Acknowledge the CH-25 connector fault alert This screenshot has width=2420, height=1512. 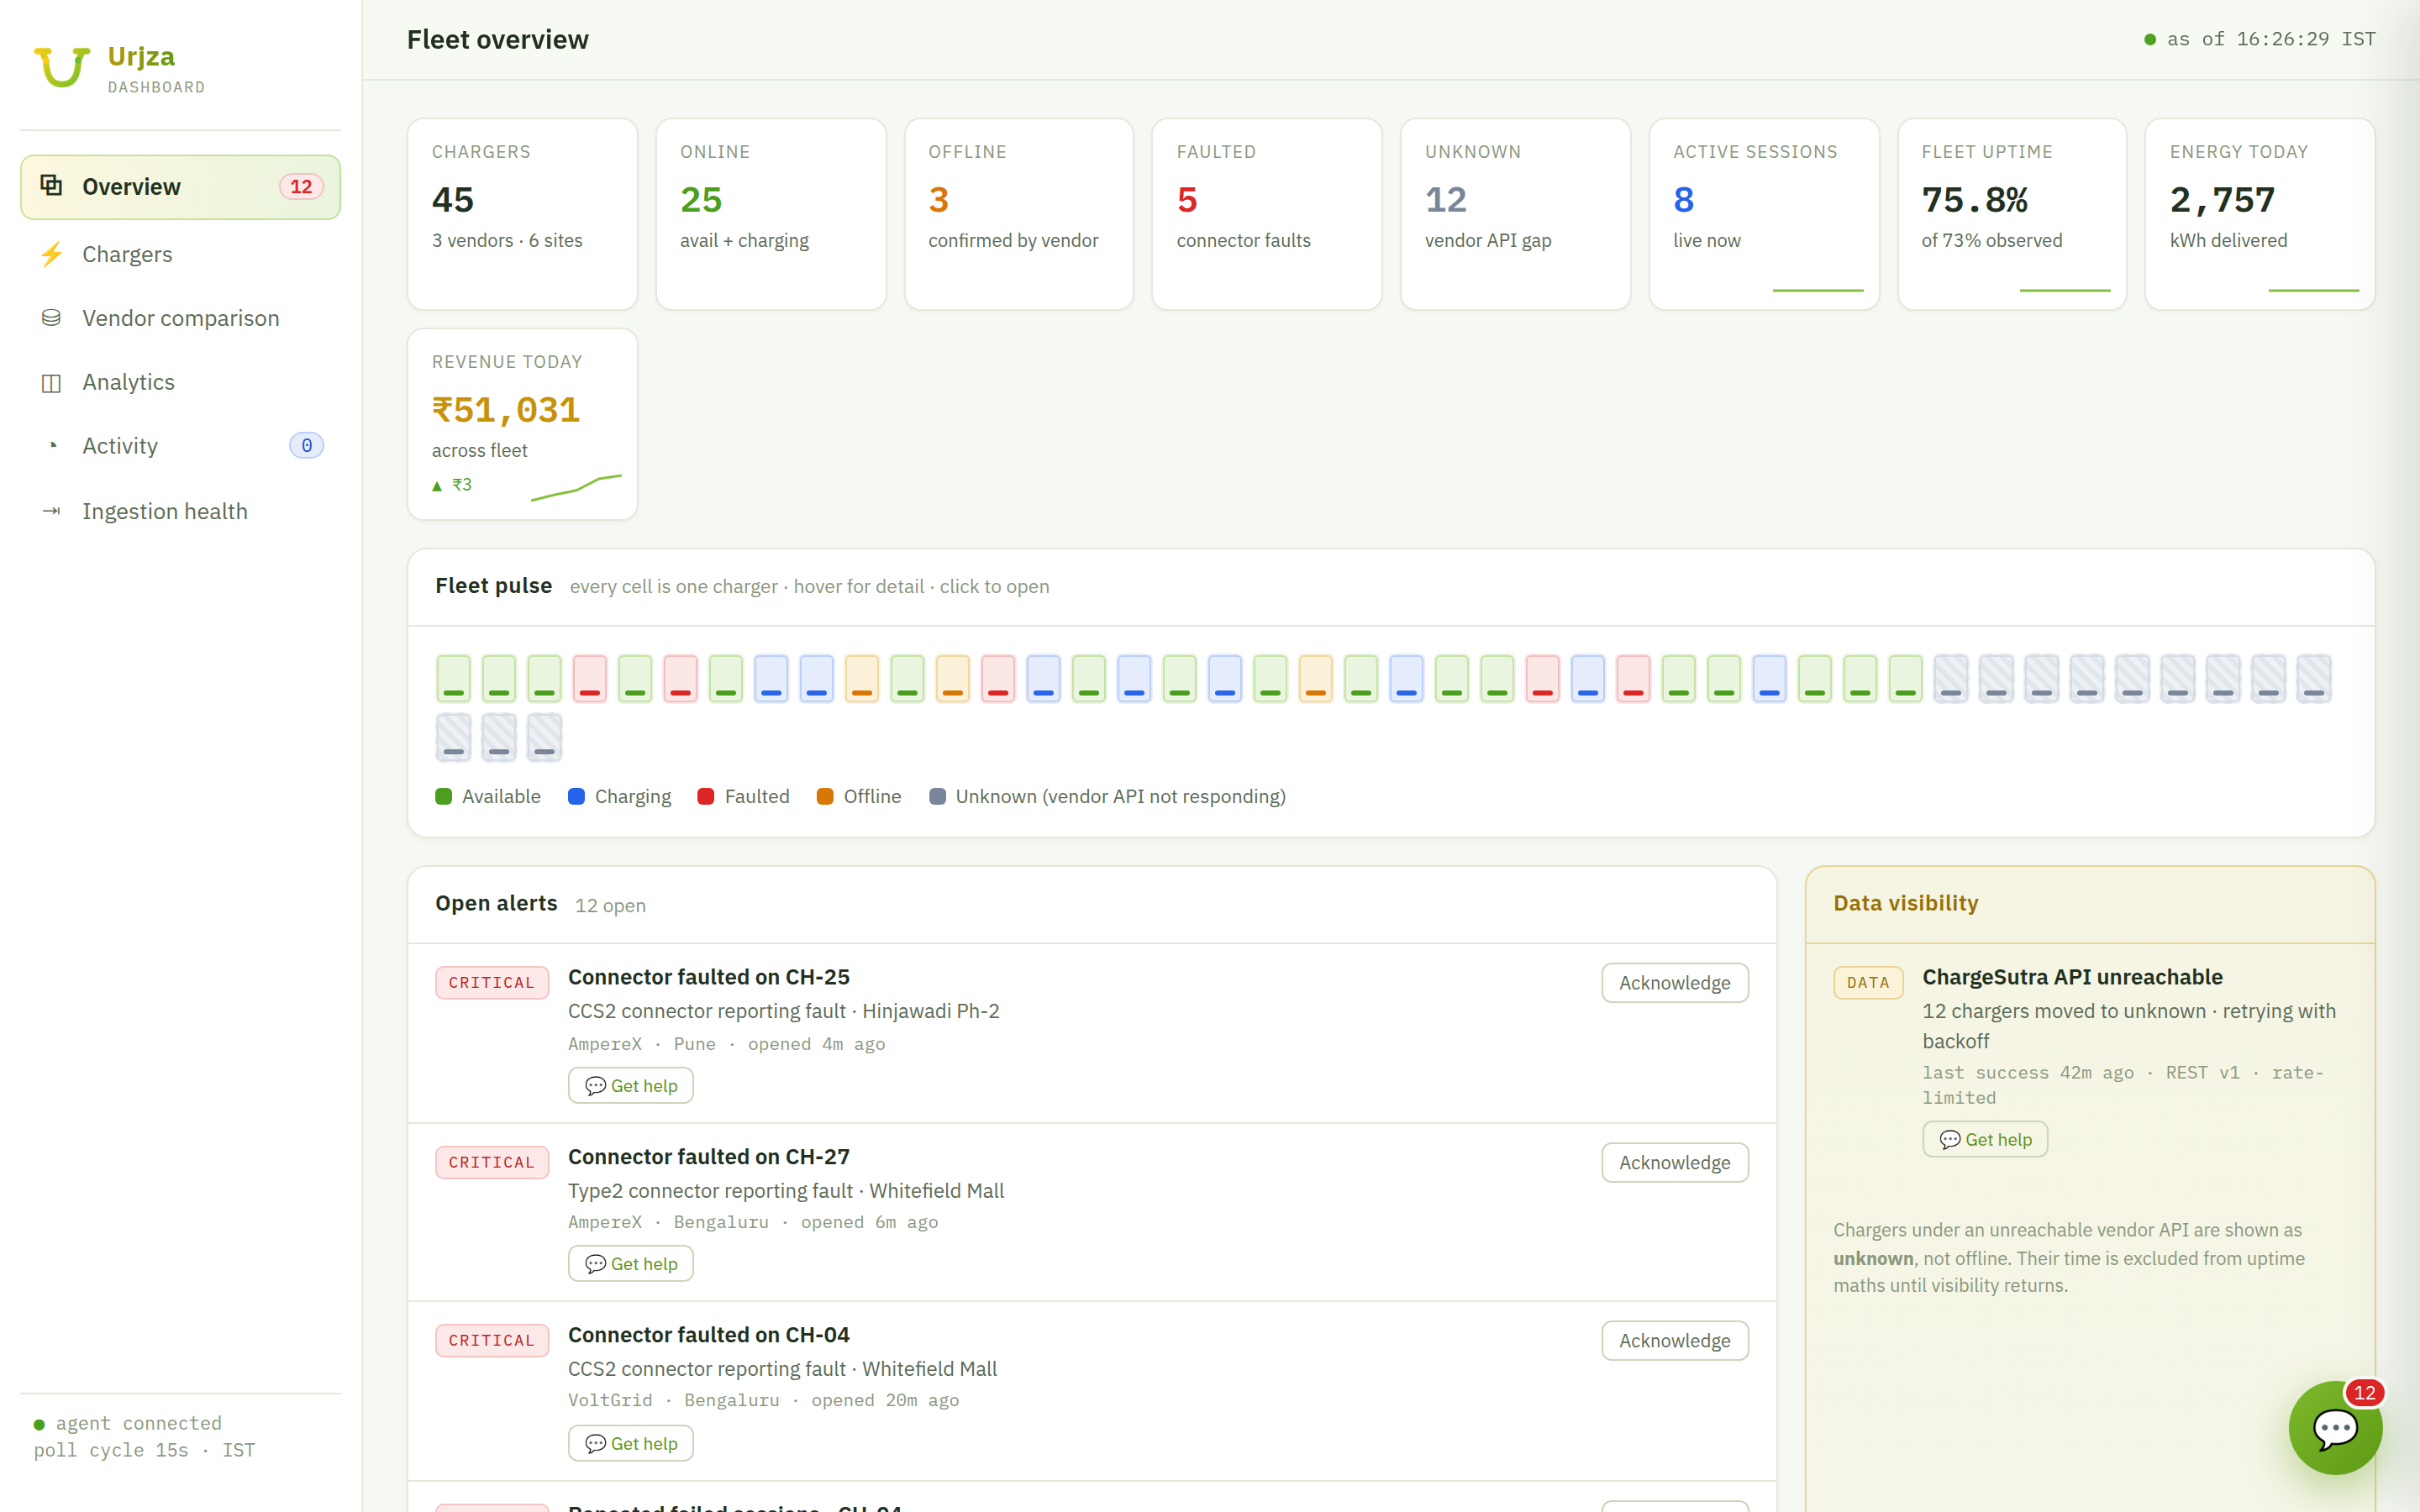pyautogui.click(x=1674, y=983)
